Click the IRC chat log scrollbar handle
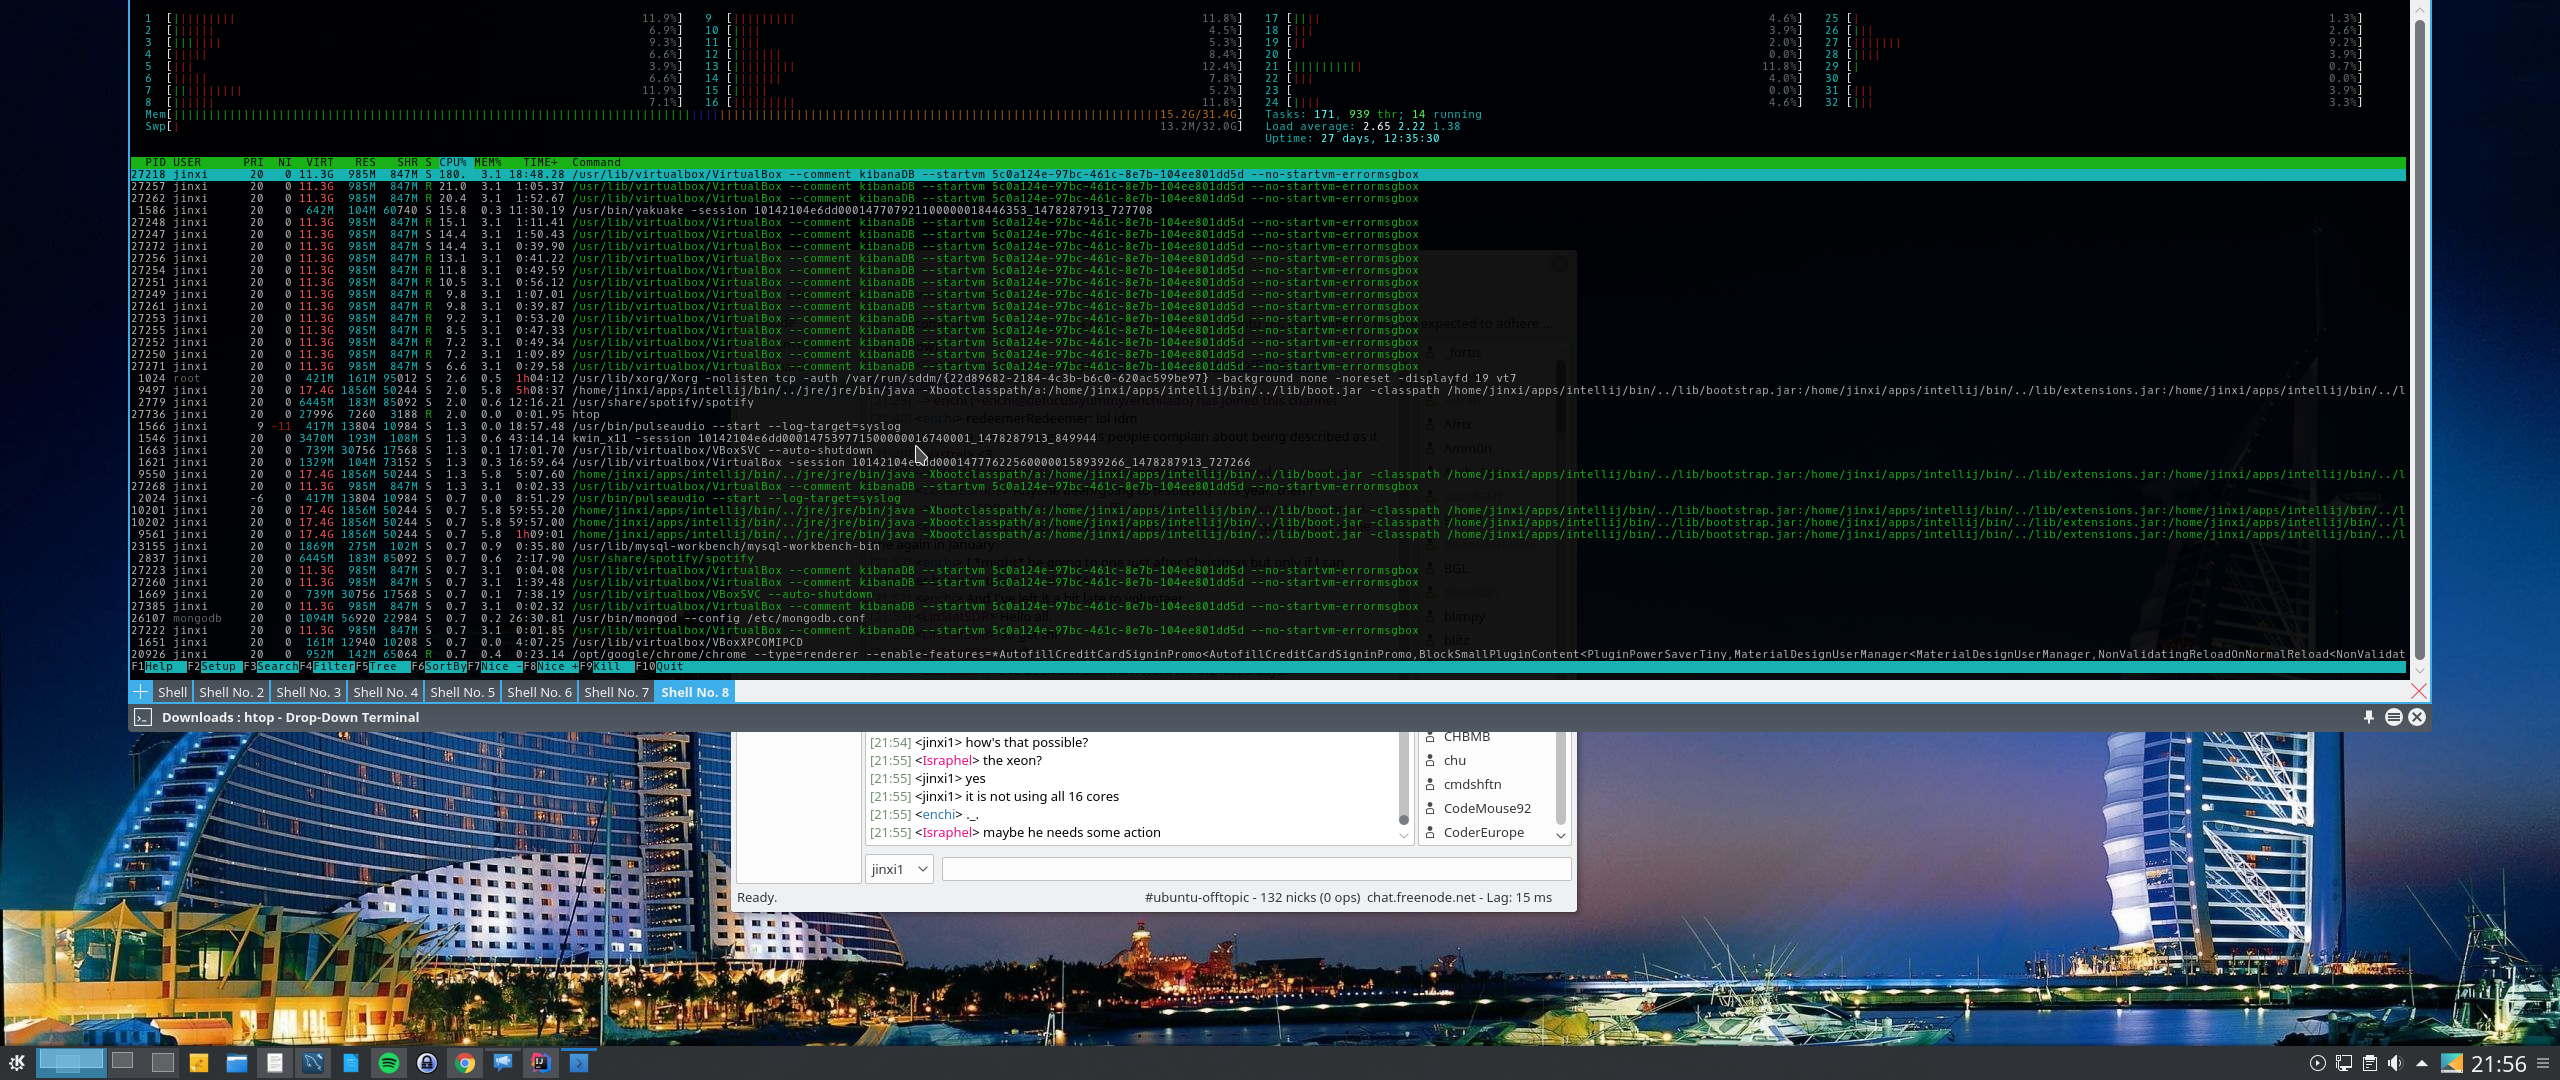2560x1080 pixels. 1403,819
